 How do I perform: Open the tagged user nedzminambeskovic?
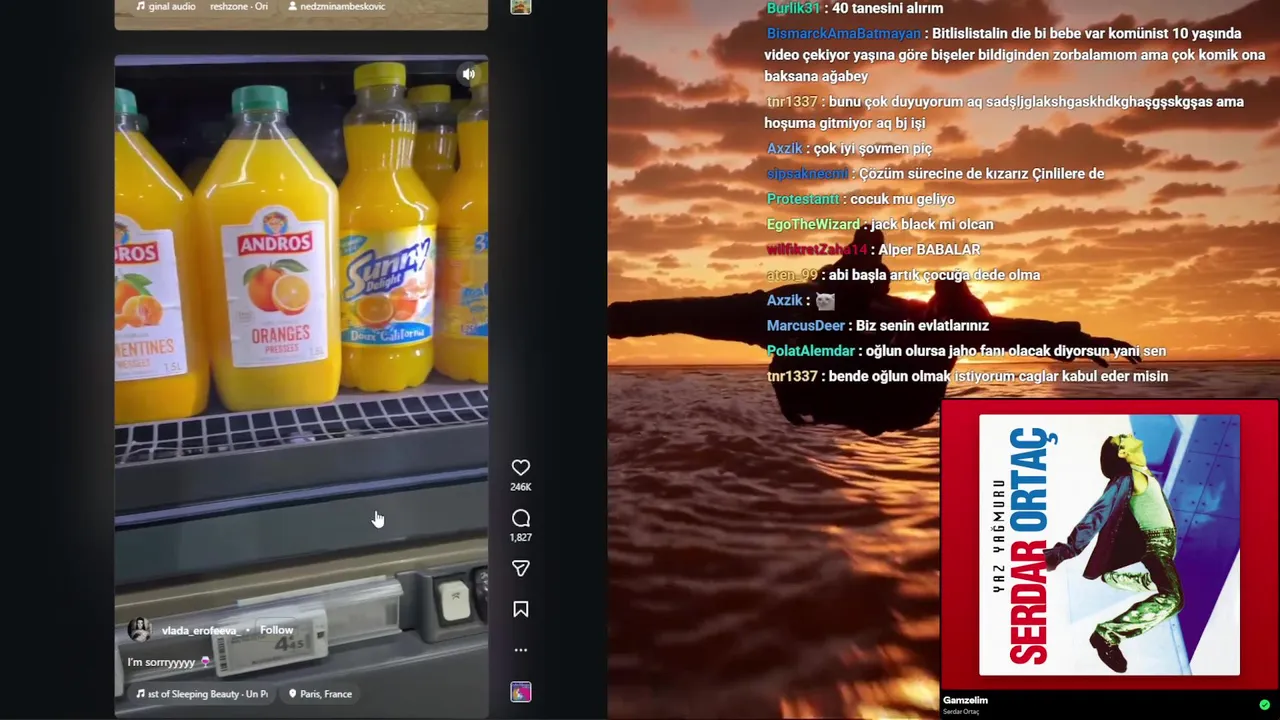click(x=336, y=6)
